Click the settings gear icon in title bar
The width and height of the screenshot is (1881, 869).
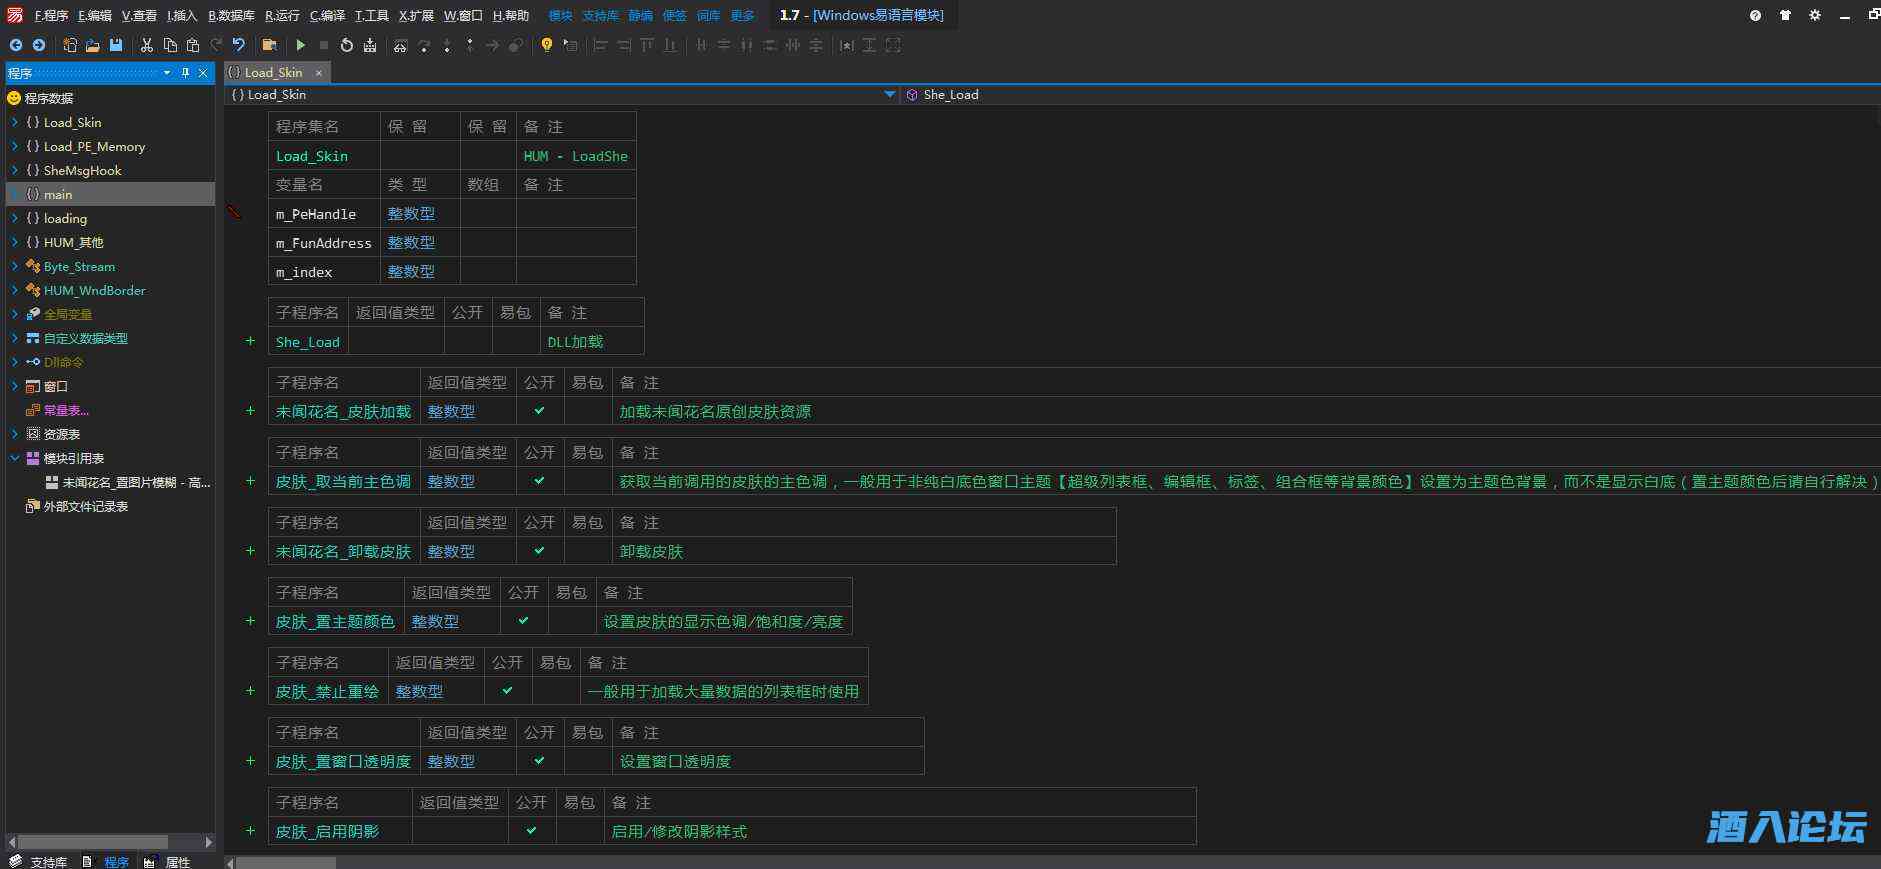tap(1815, 15)
